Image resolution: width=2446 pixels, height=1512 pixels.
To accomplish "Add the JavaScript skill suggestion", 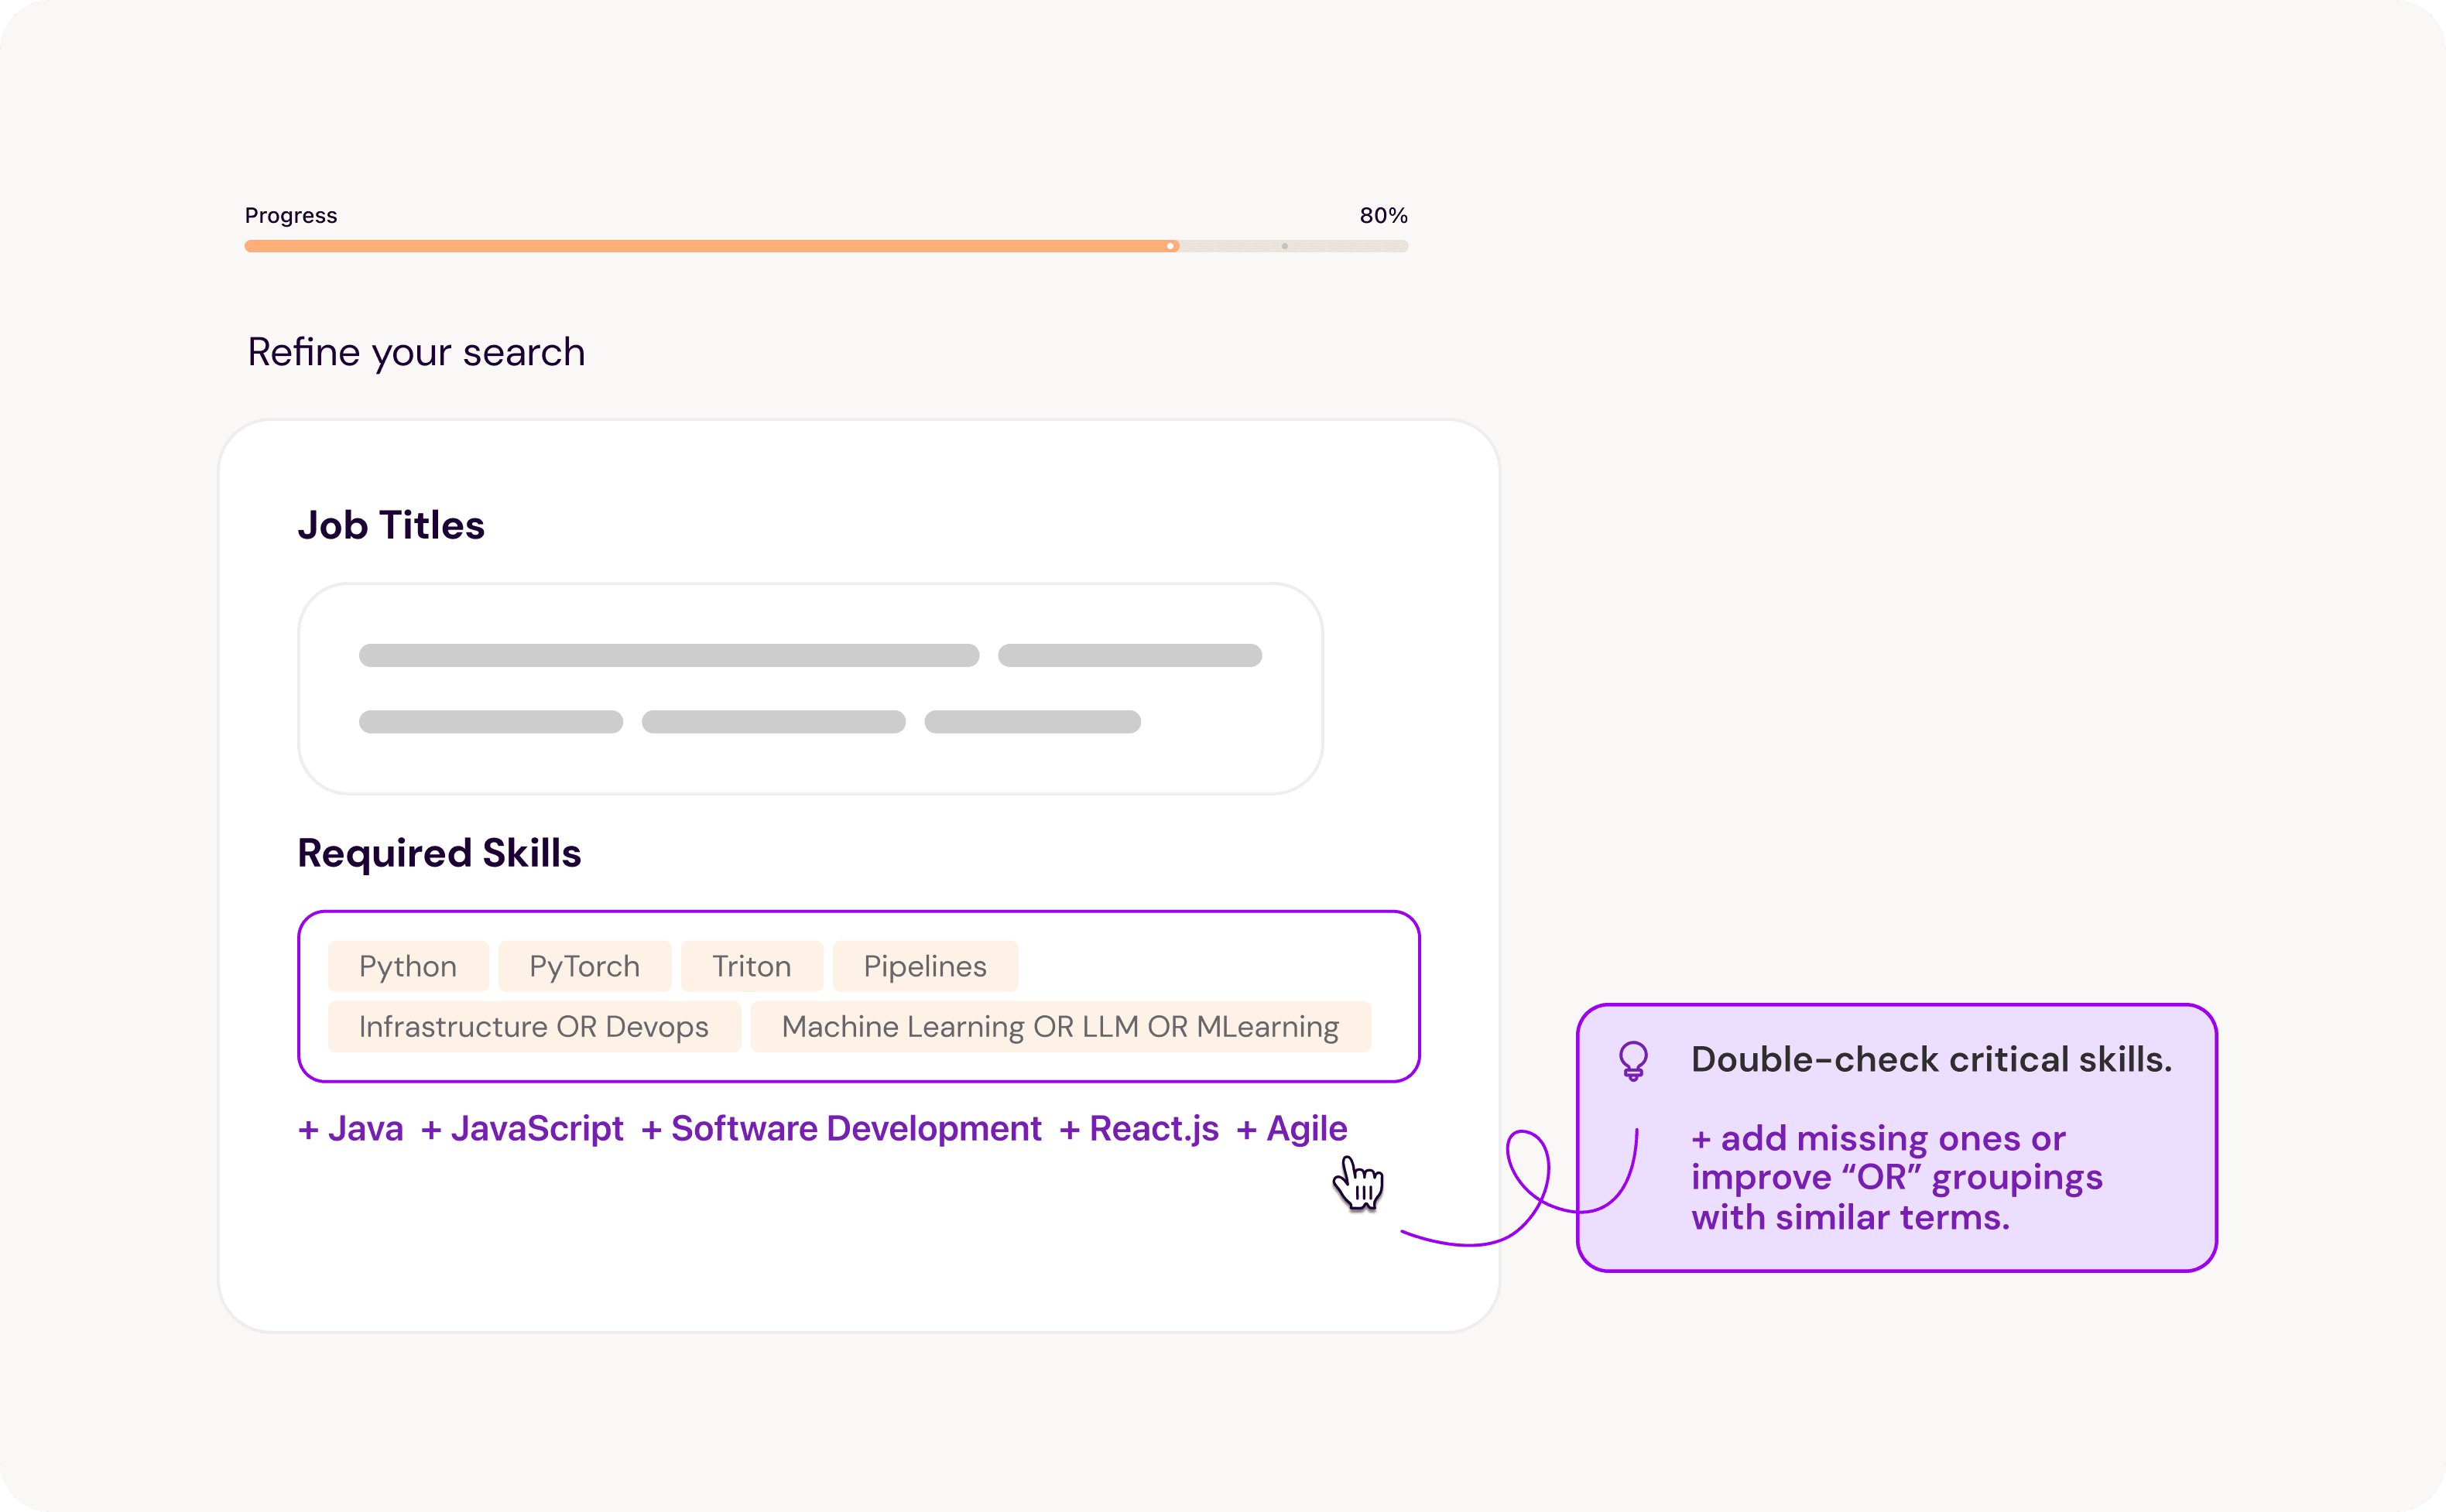I will pos(522,1129).
